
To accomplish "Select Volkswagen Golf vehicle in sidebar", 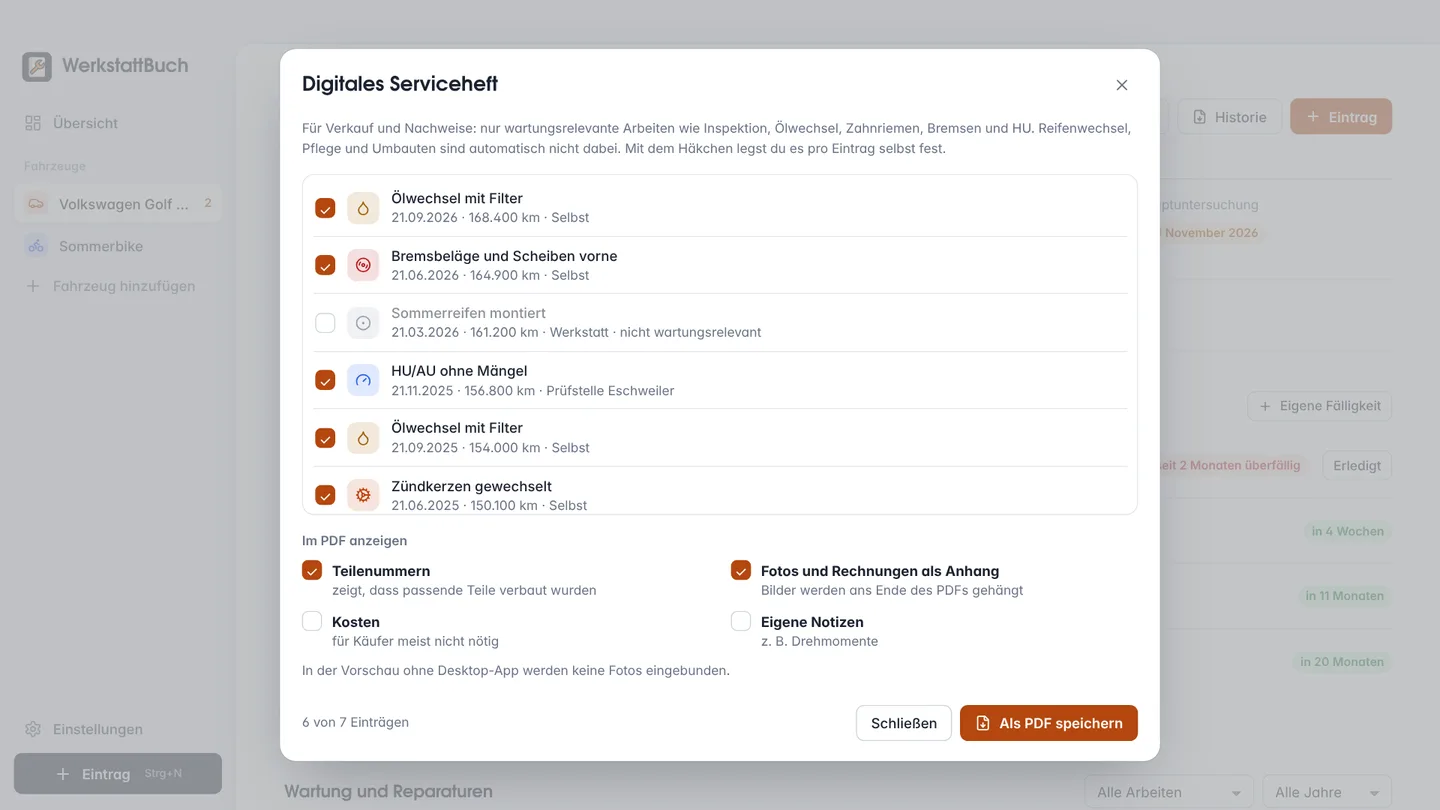I will (118, 204).
